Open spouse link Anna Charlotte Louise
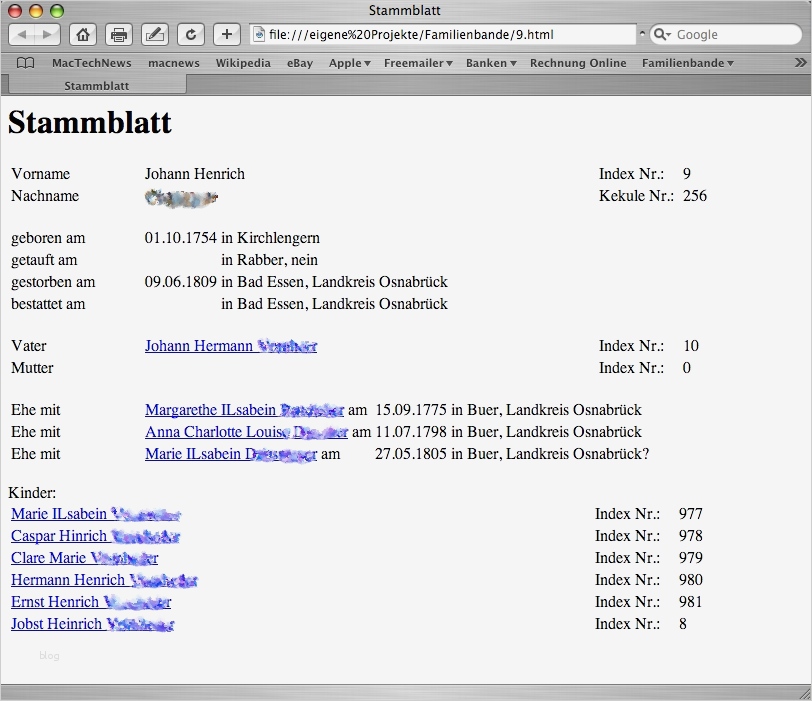 tap(246, 432)
